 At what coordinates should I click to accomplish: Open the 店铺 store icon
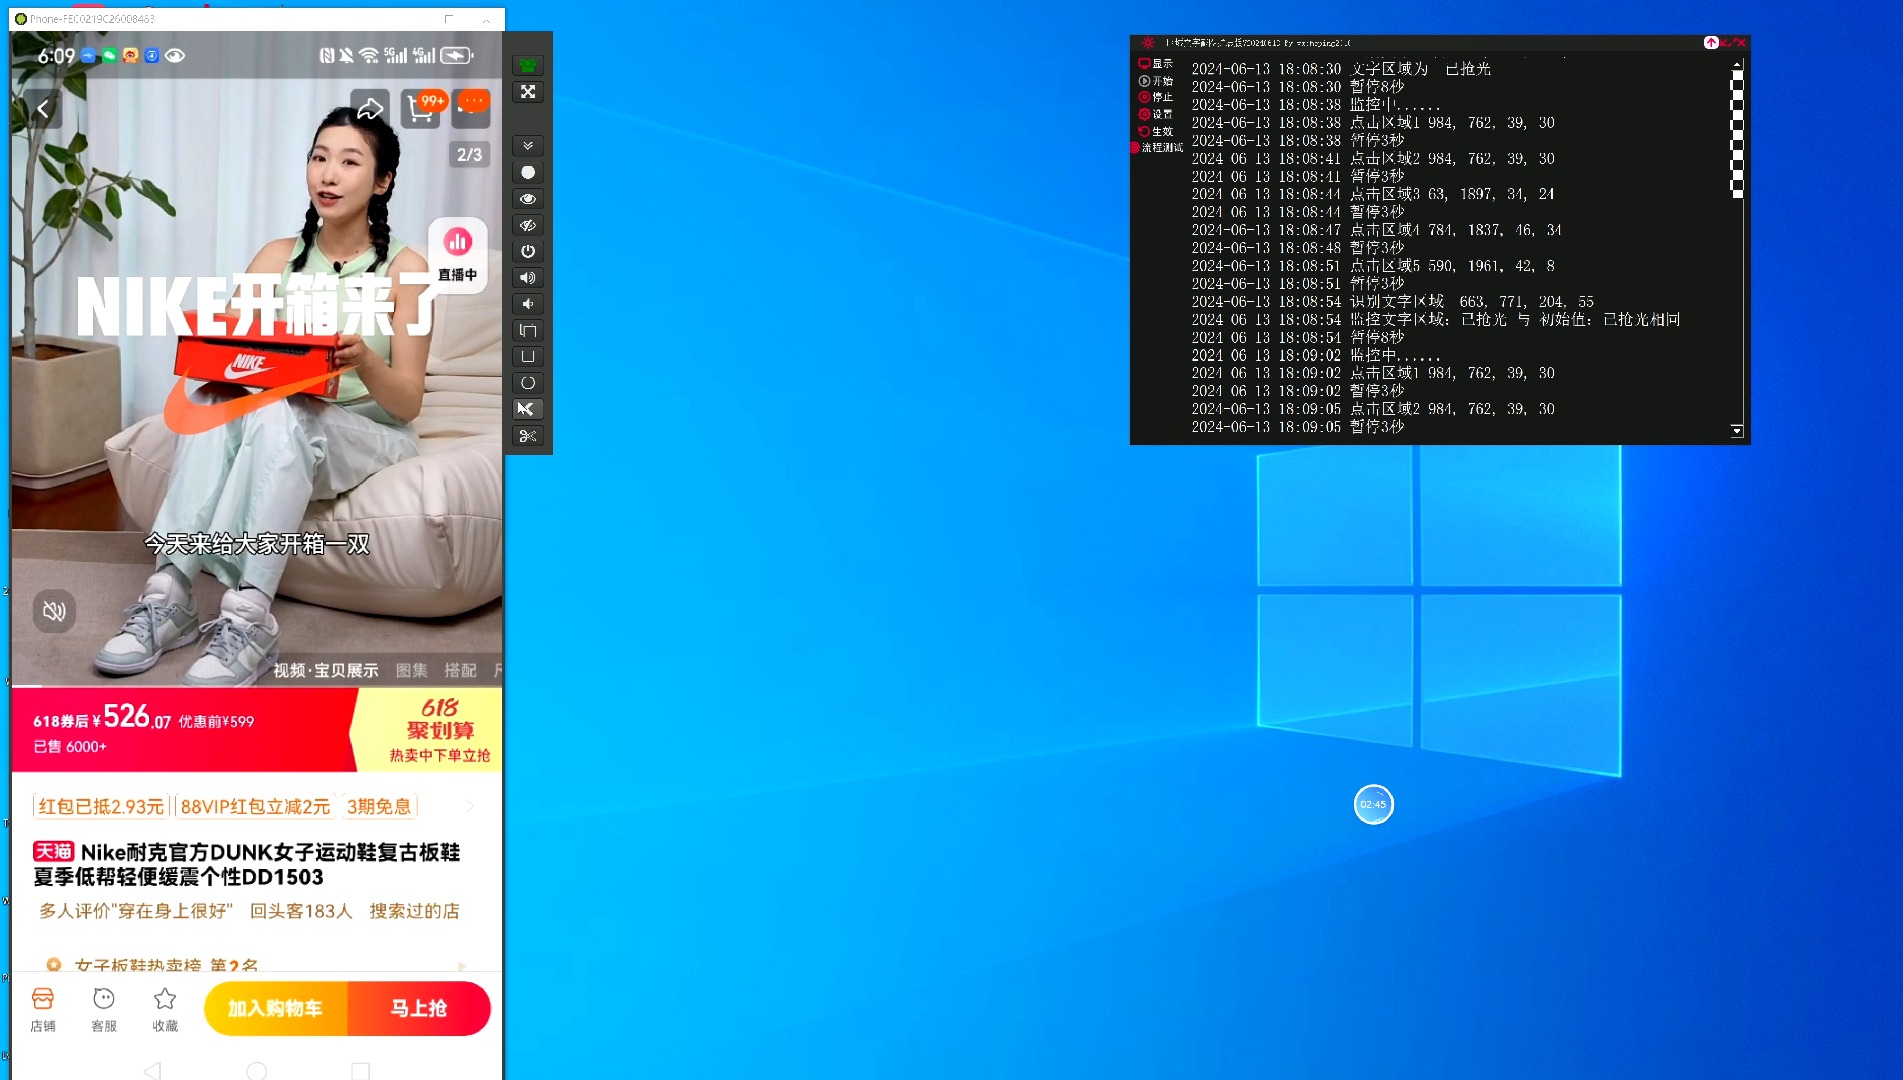(x=43, y=1009)
